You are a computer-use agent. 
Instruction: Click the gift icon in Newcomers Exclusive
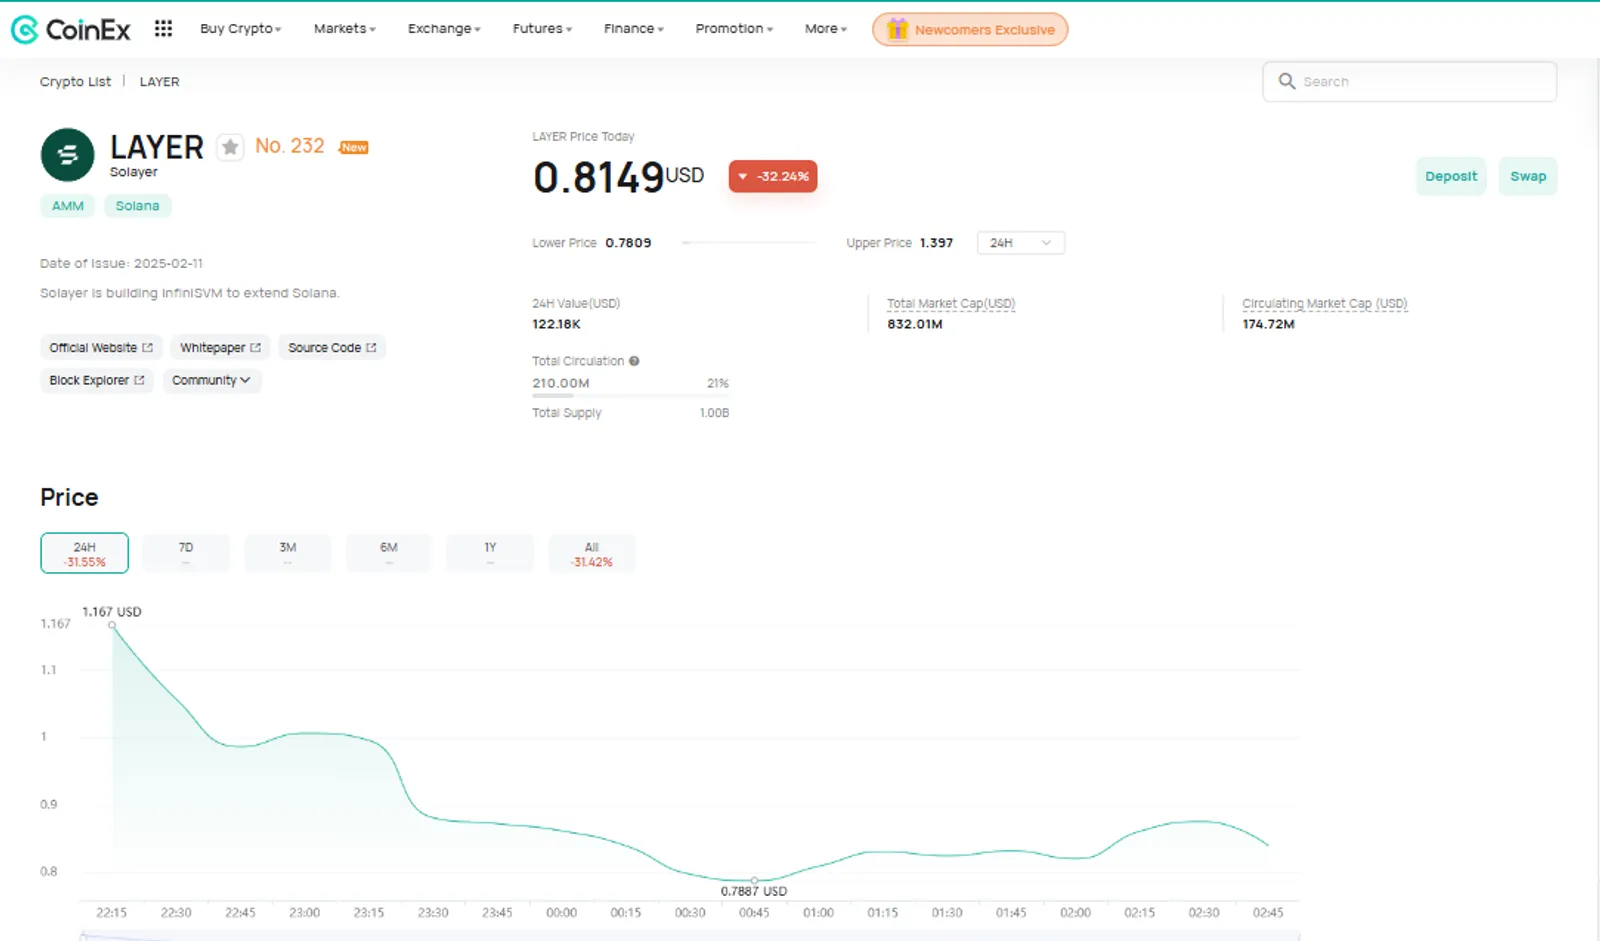897,29
